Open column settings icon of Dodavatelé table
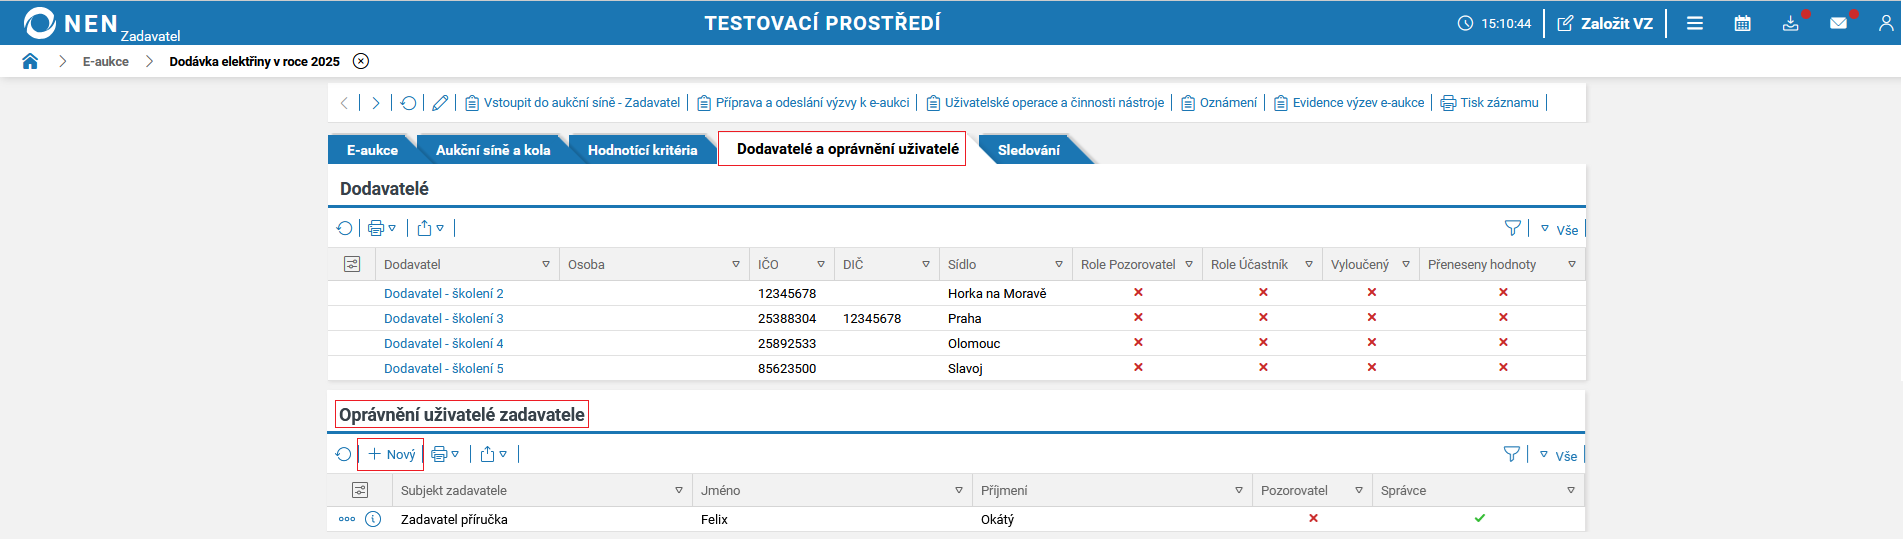Screen dimensions: 1903x539 coord(352,264)
